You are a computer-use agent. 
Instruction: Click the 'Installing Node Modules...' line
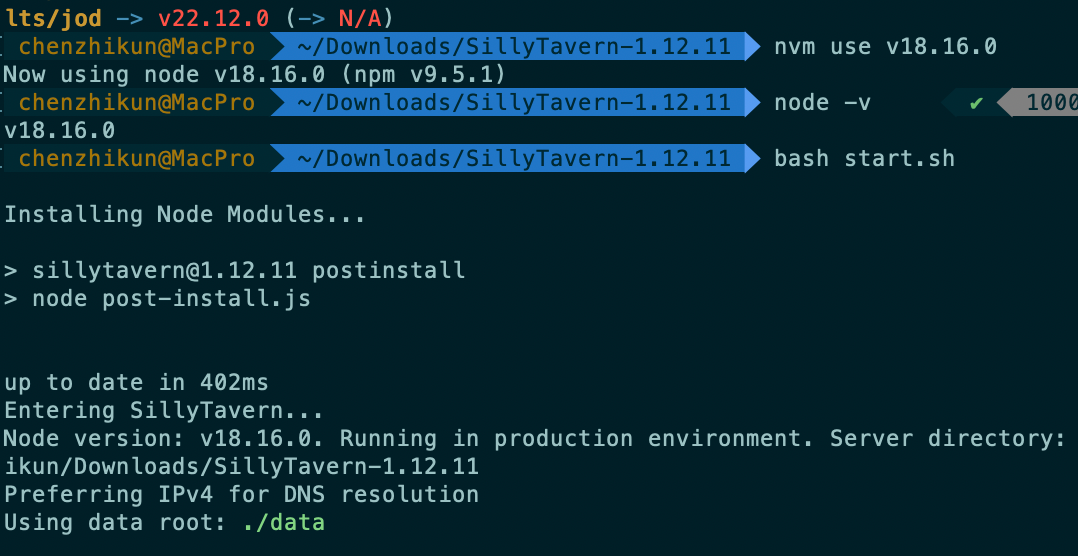[x=185, y=214]
